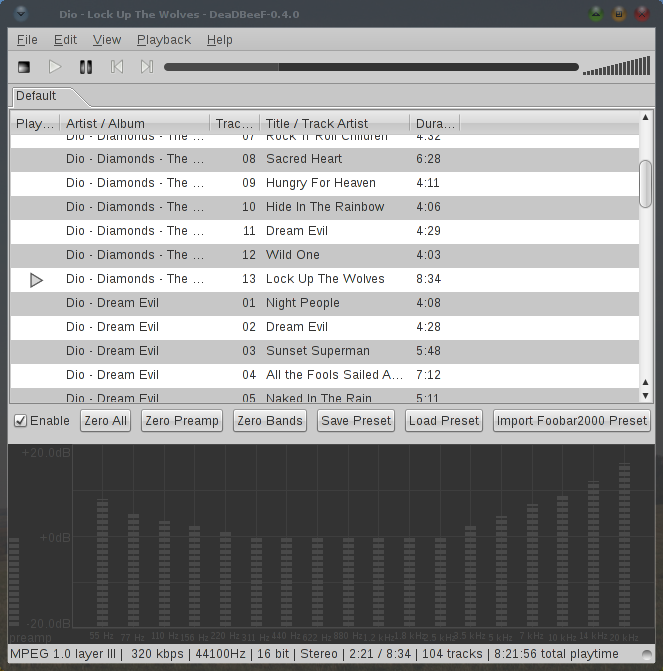This screenshot has height=671, width=663.
Task: Adjust the 3.5 kHz equalizer band
Action: click(470, 576)
